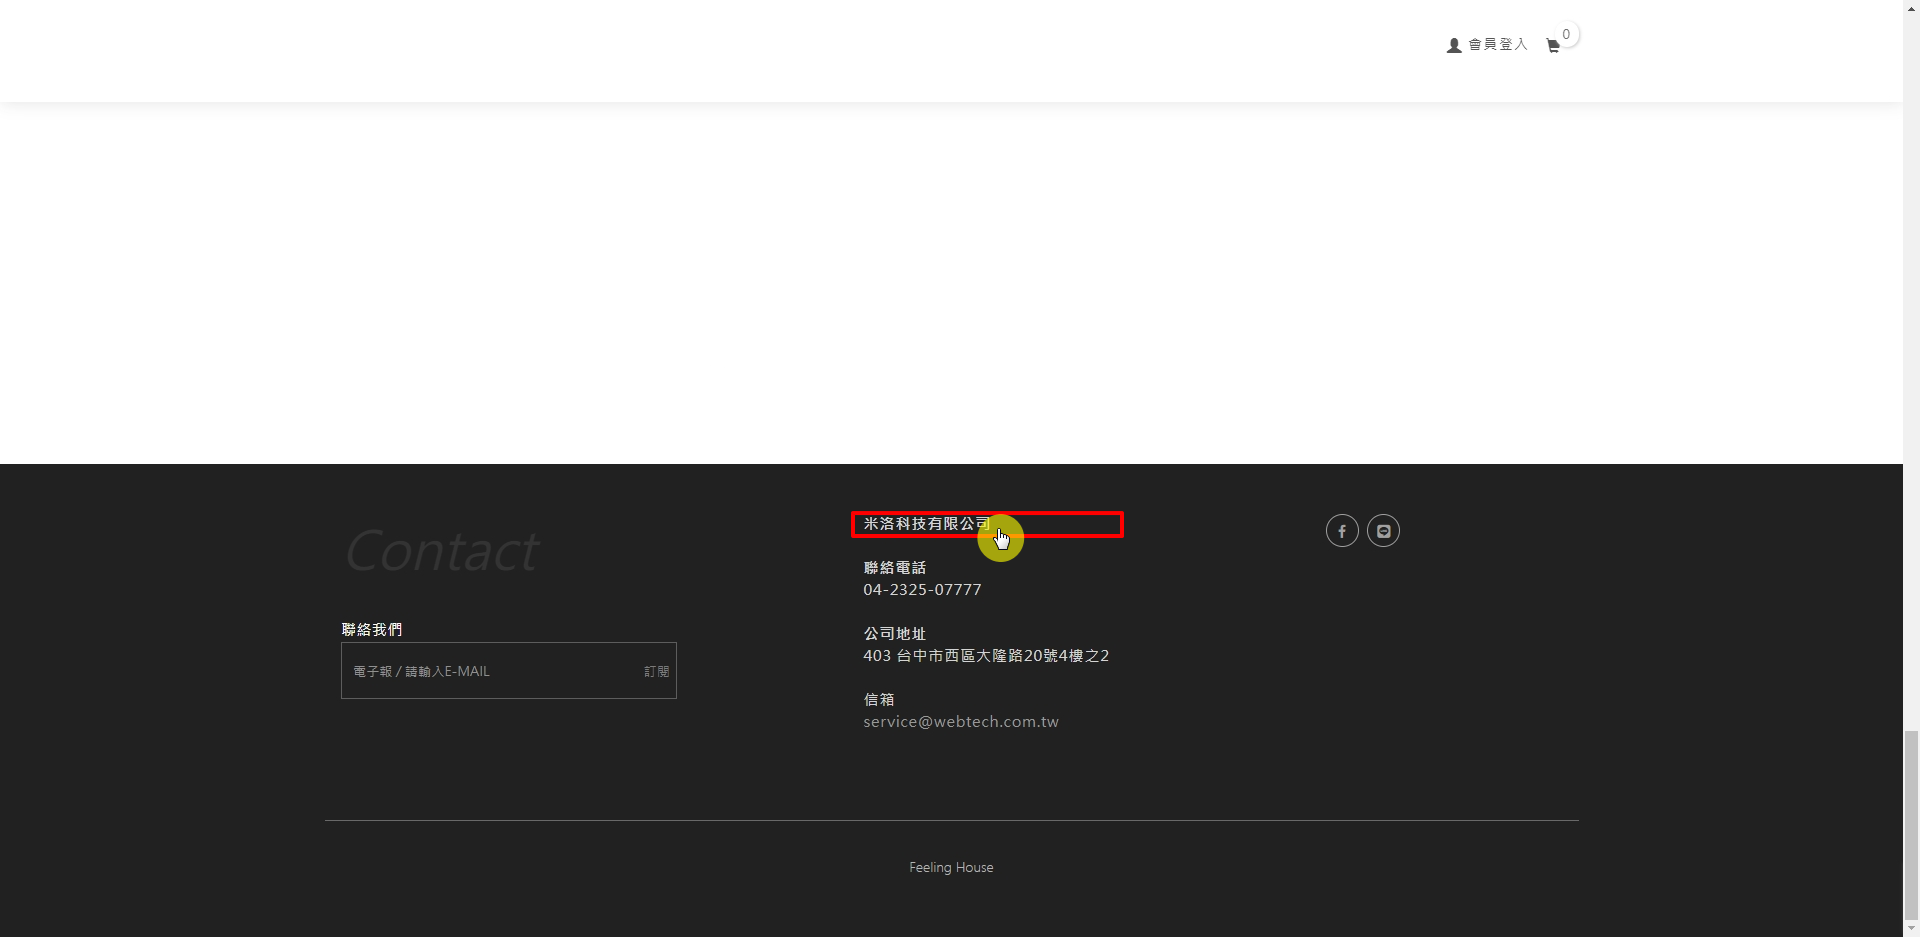The image size is (1920, 937).
Task: Open the 會員登入 member login link
Action: (1497, 45)
